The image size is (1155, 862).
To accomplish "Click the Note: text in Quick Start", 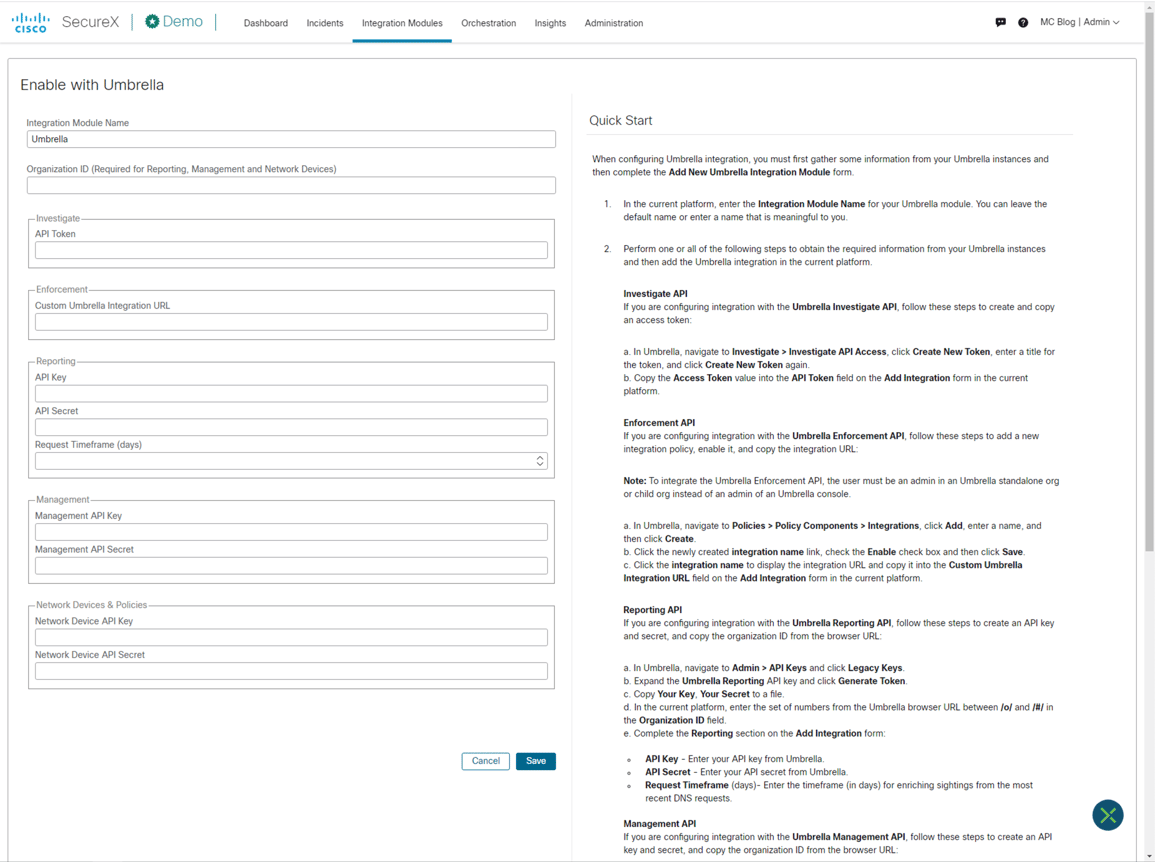I will pos(634,480).
